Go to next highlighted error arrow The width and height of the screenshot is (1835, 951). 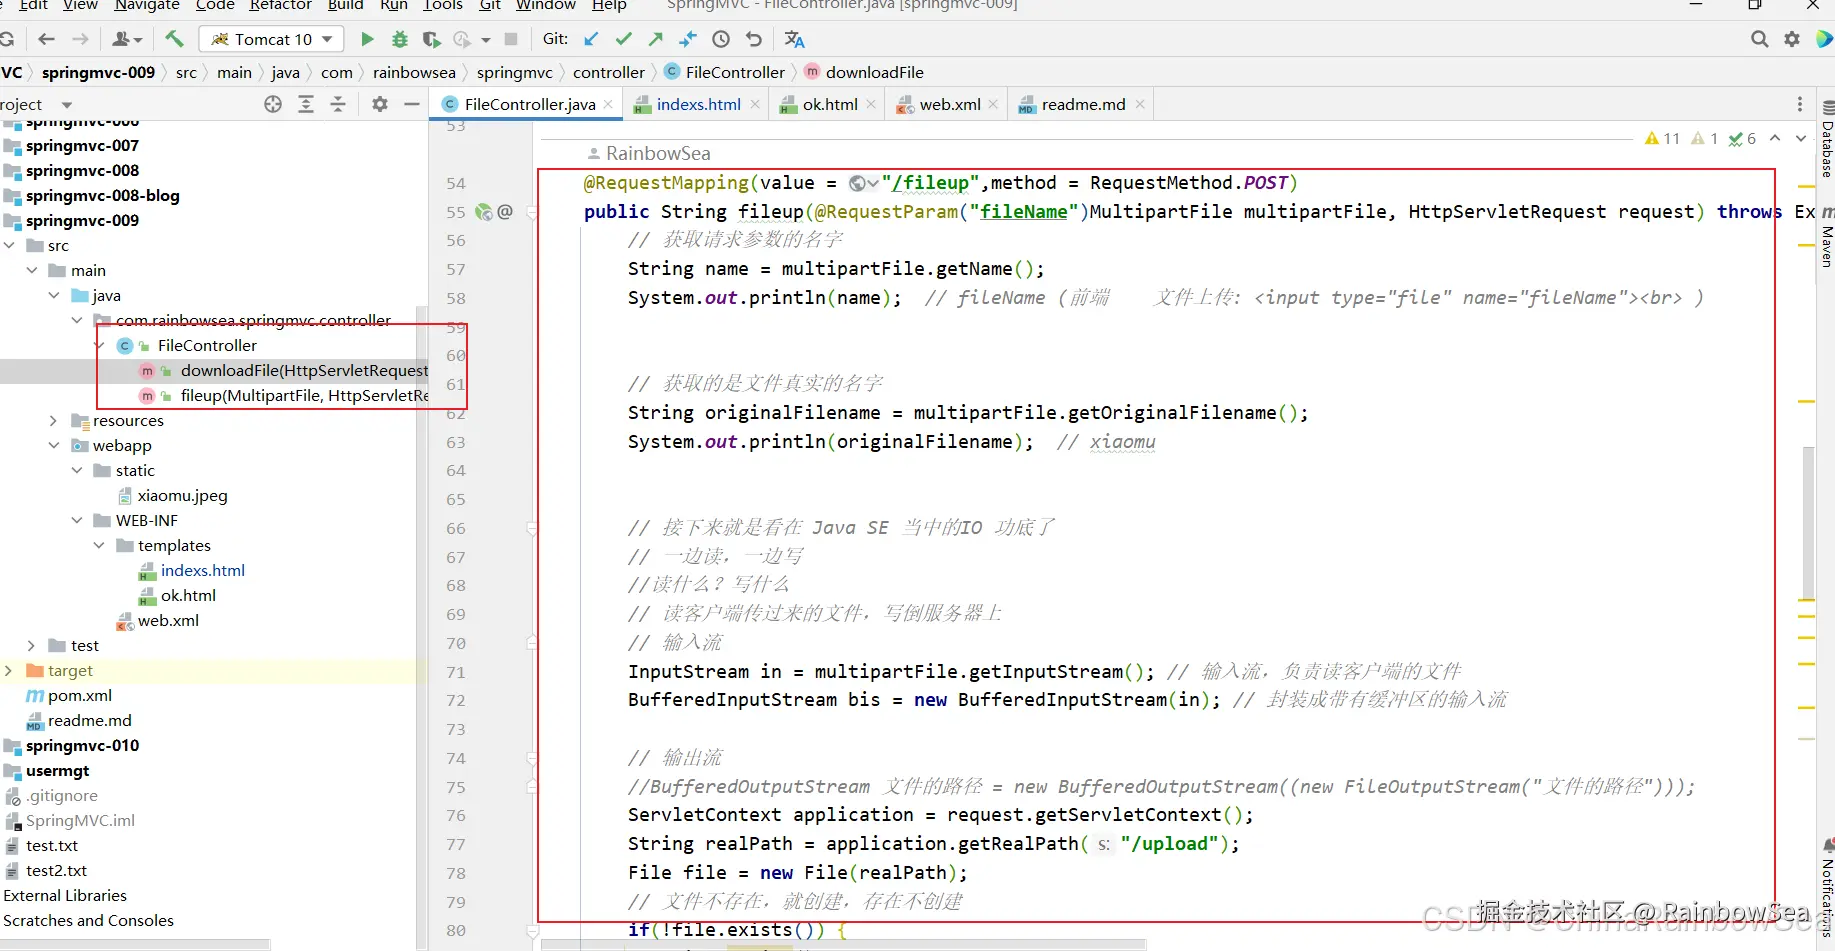tap(1801, 138)
